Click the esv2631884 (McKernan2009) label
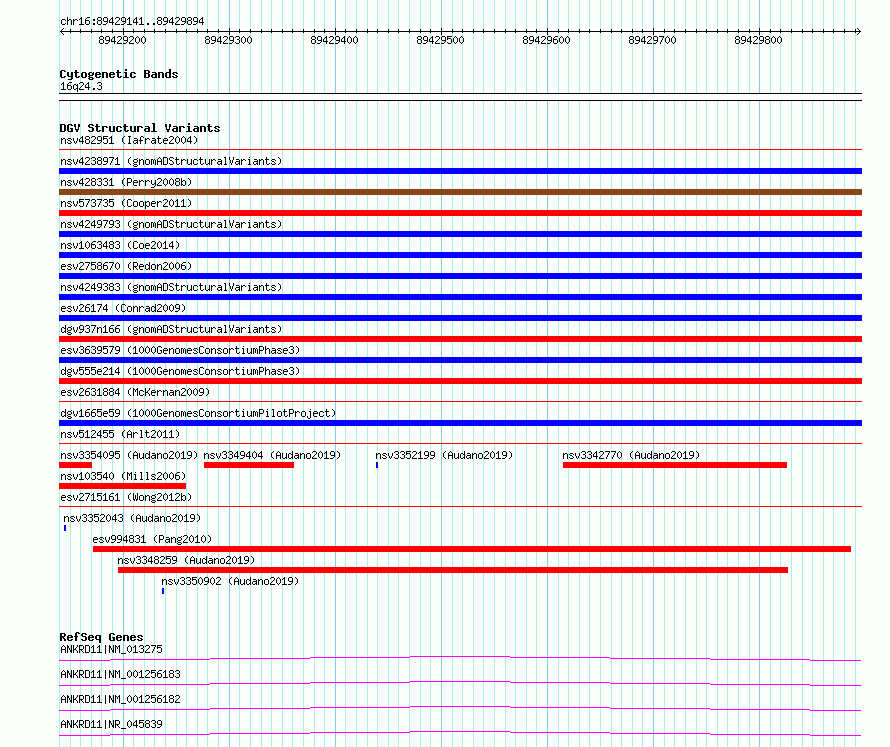The image size is (890, 747). point(135,392)
